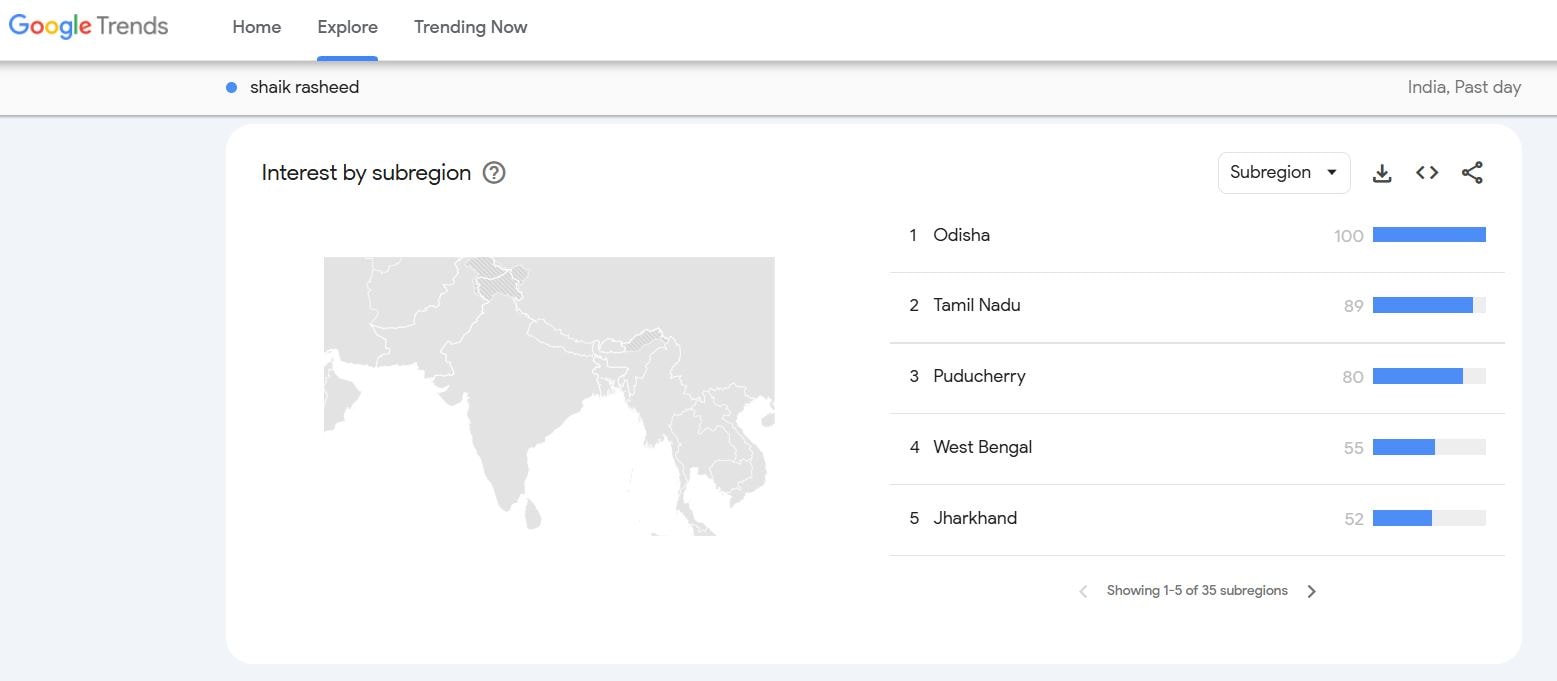The height and width of the screenshot is (681, 1557).
Task: Open the Home tab
Action: pyautogui.click(x=257, y=27)
